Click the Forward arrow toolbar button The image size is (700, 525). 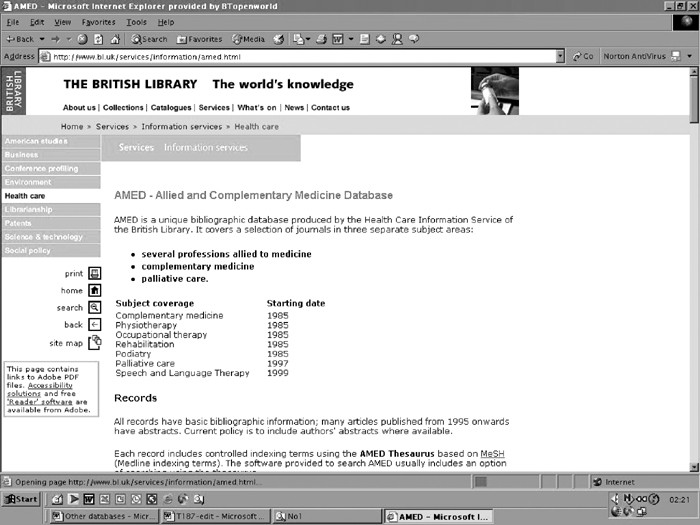(x=55, y=39)
